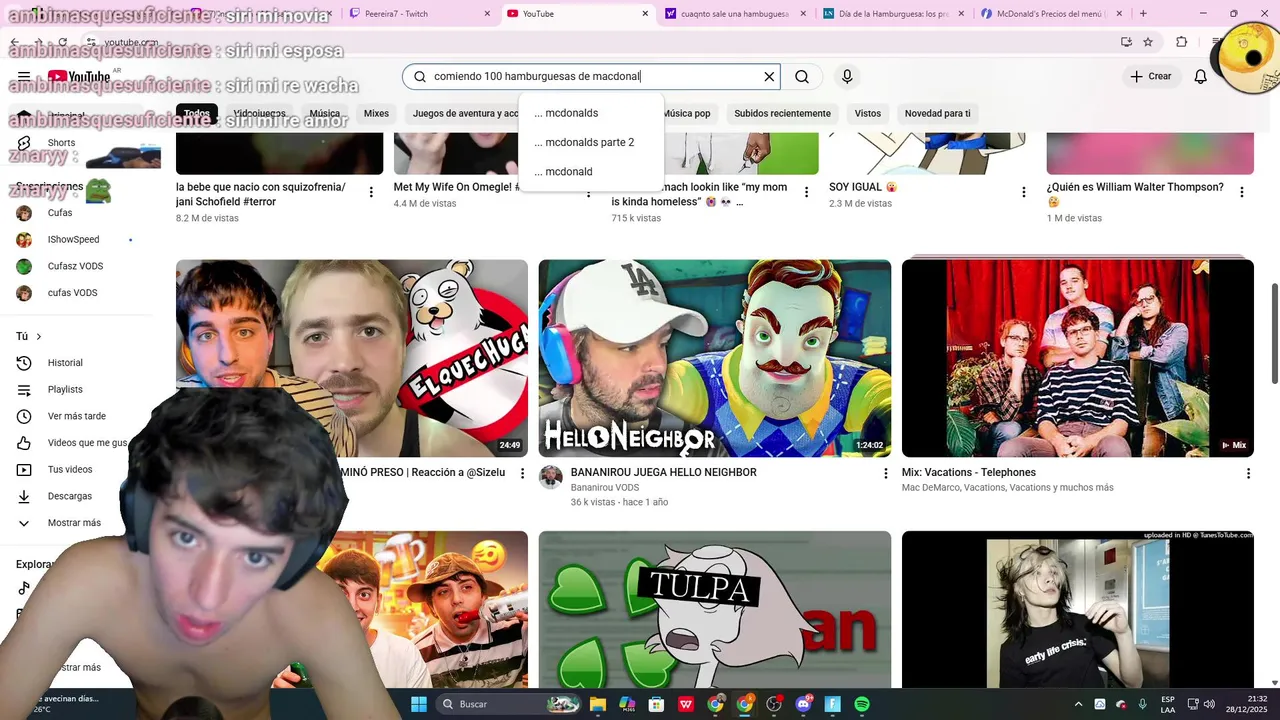Screen dimensions: 1280x720
Task: Open options for William Walter Thompson video
Action: click(x=1242, y=192)
